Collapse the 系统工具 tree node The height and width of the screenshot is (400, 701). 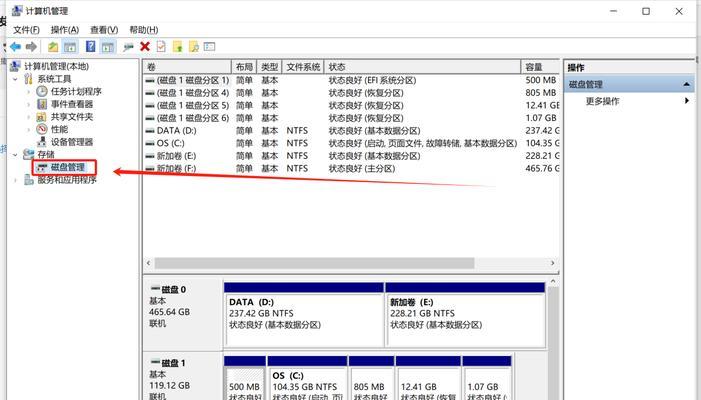point(15,79)
